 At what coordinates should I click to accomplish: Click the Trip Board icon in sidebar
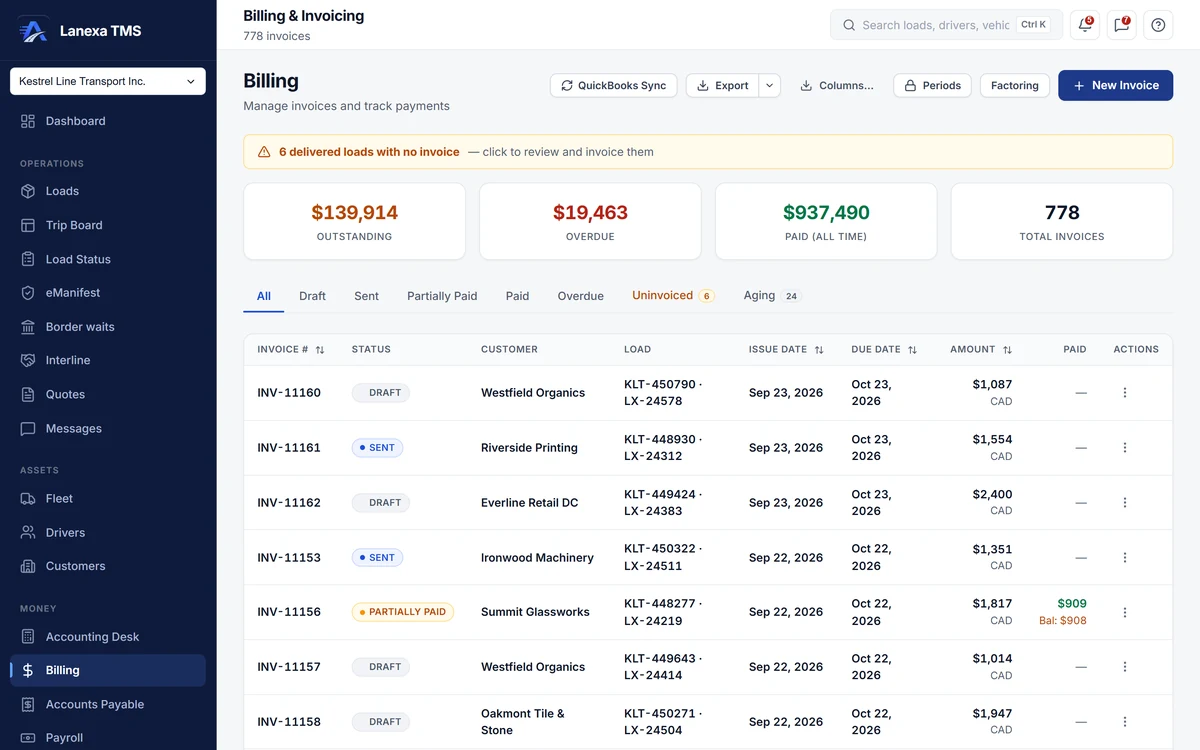pyautogui.click(x=28, y=225)
